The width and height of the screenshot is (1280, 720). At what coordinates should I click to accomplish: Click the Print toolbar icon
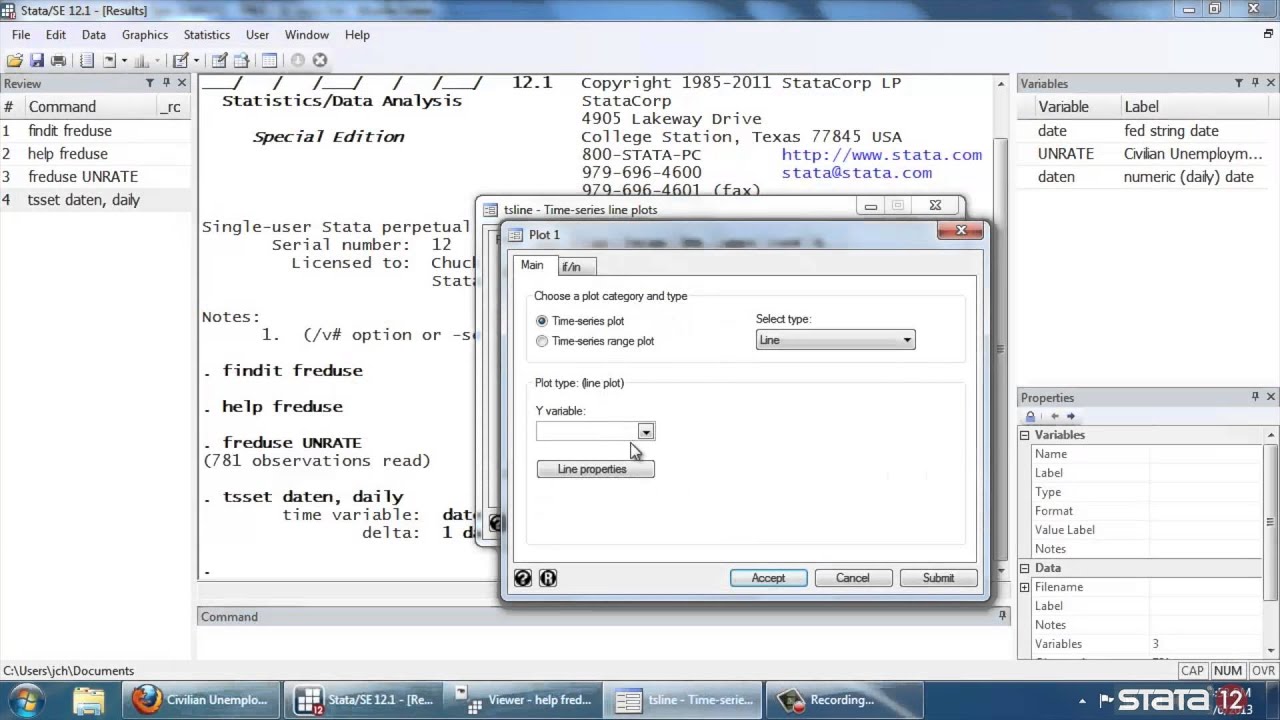(x=58, y=60)
